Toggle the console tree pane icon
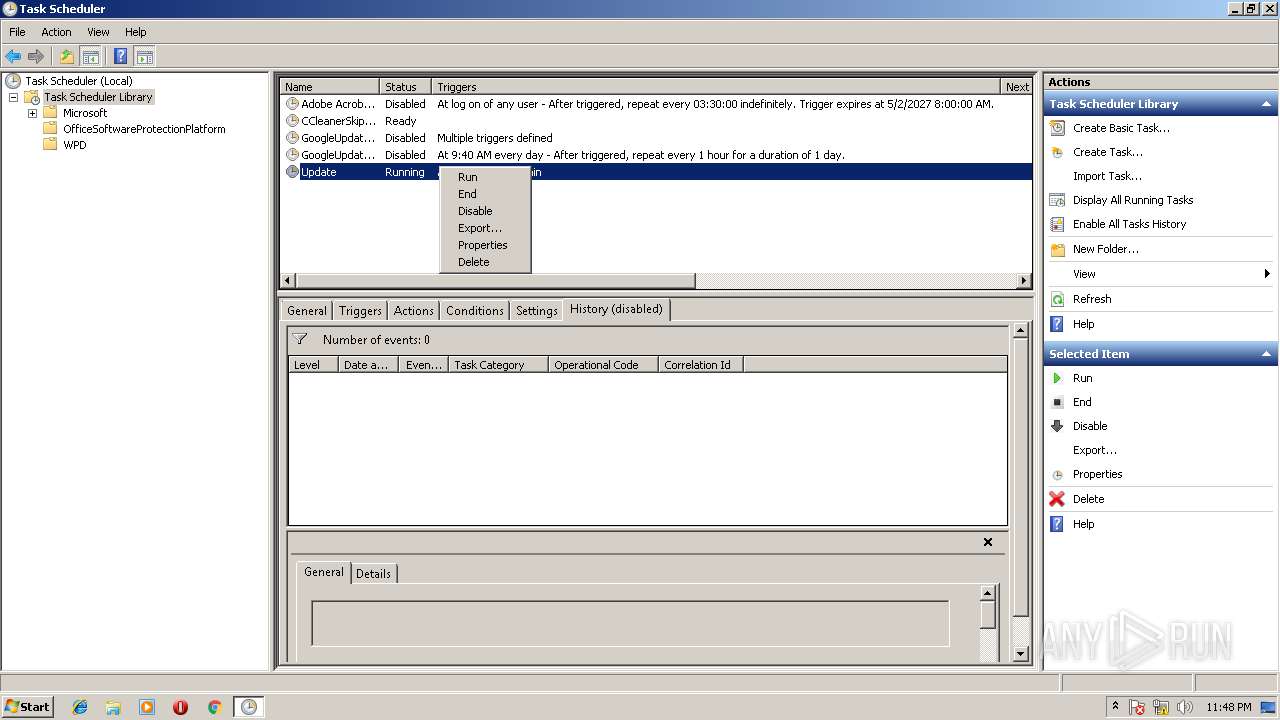The image size is (1280, 720). coord(90,57)
